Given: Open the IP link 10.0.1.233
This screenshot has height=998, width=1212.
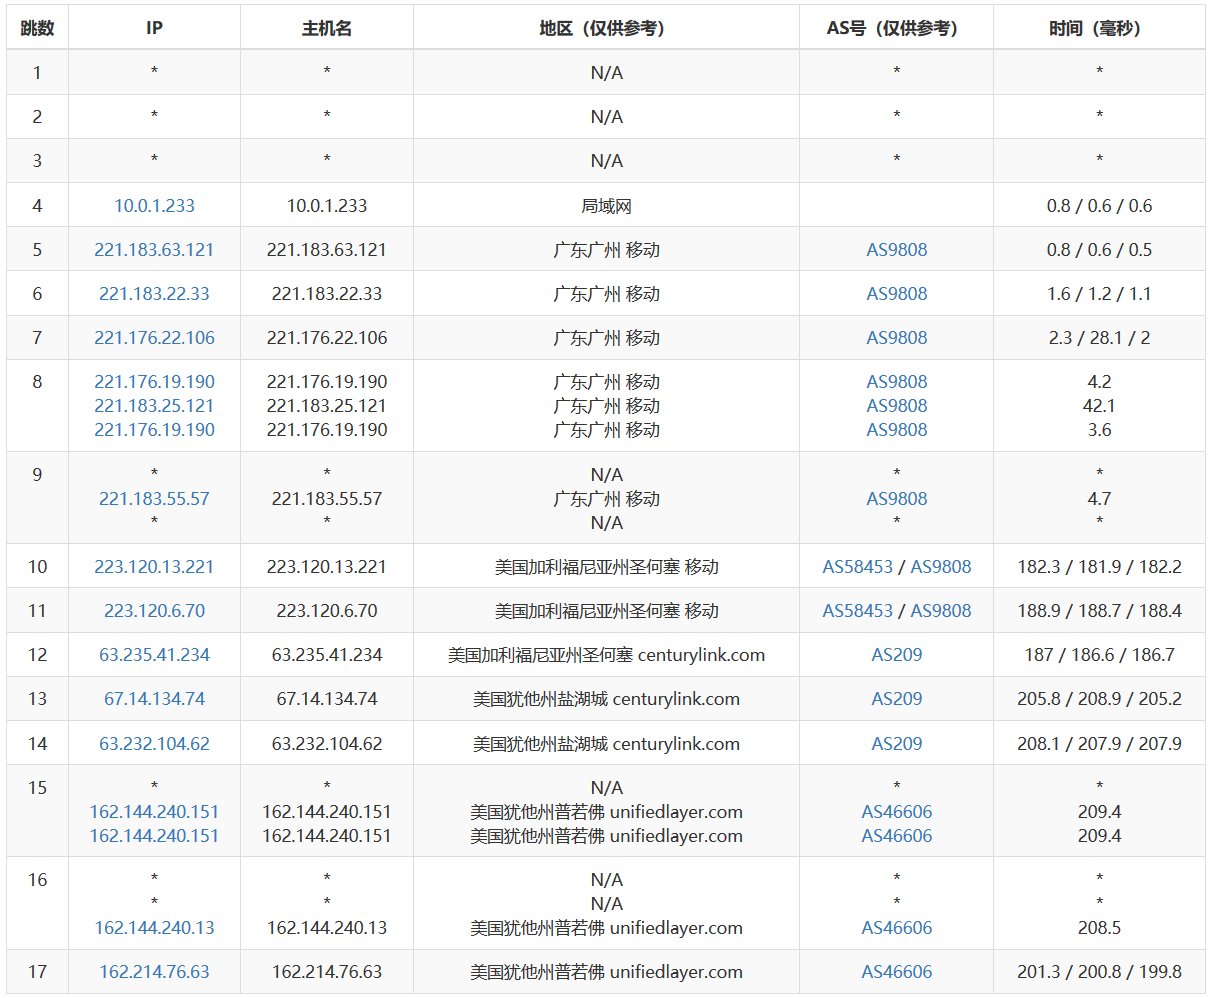Looking at the screenshot, I should [x=154, y=205].
